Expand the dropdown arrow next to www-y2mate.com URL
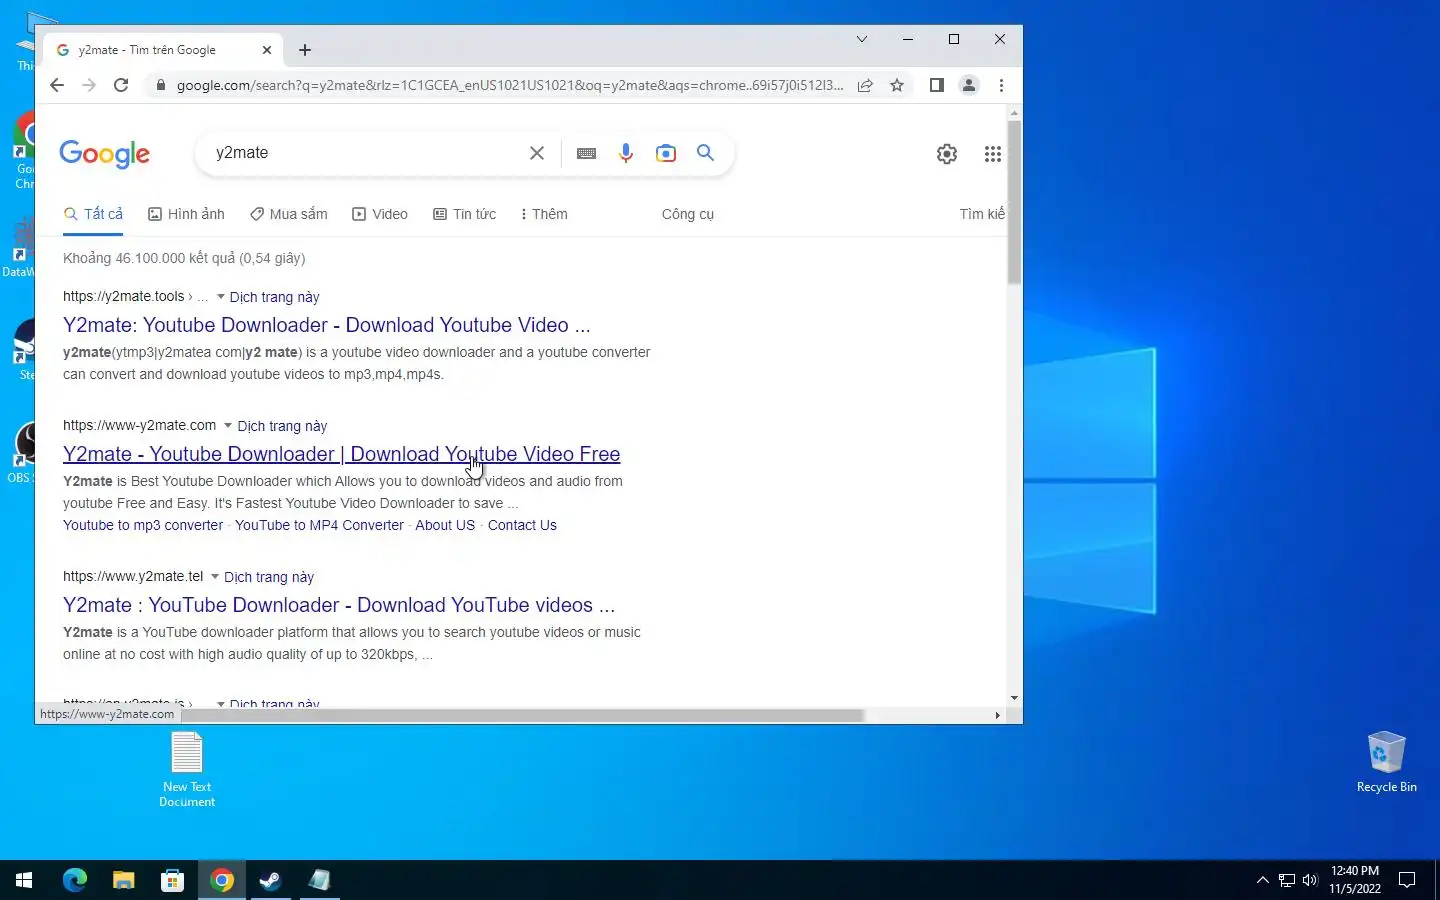This screenshot has width=1440, height=900. (x=228, y=426)
